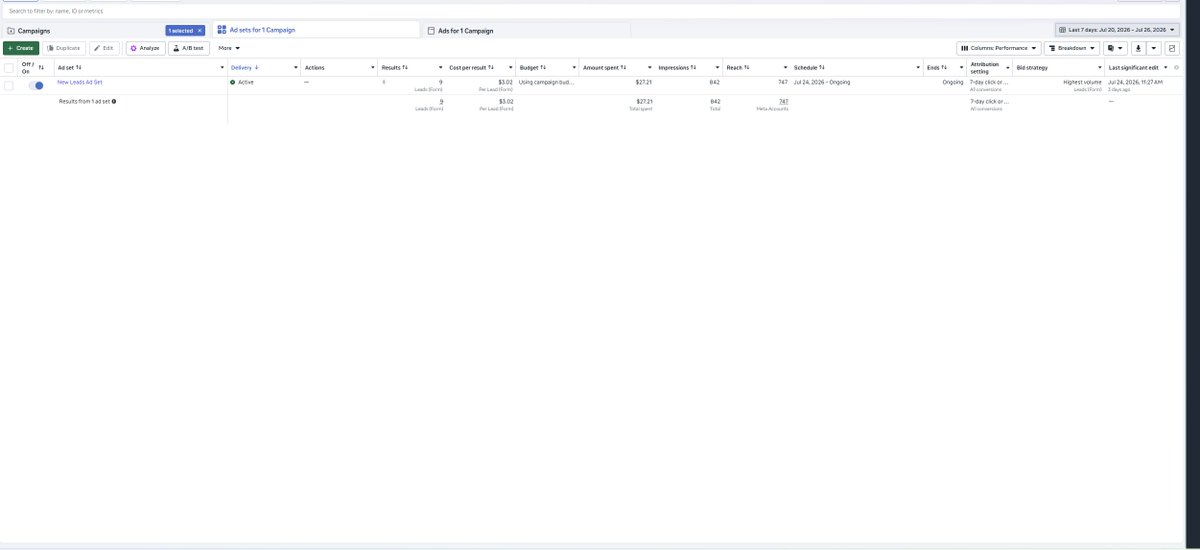
Task: Sort by the Delivery column
Action: click(x=245, y=67)
